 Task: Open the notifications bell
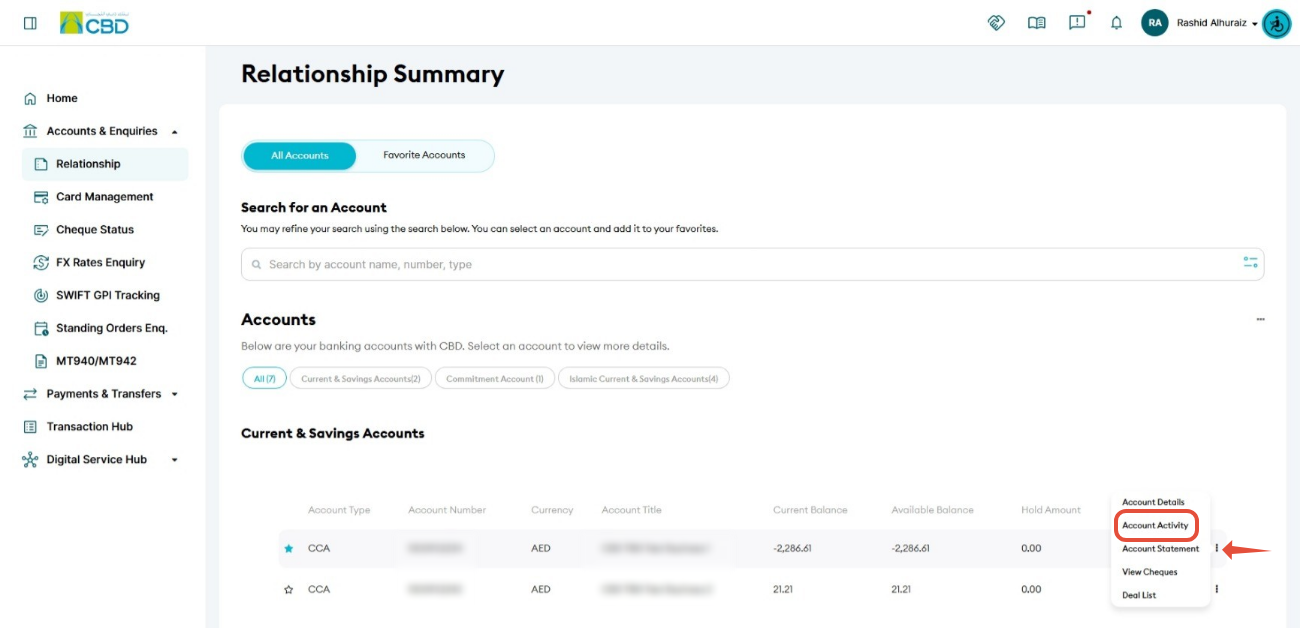click(1117, 22)
